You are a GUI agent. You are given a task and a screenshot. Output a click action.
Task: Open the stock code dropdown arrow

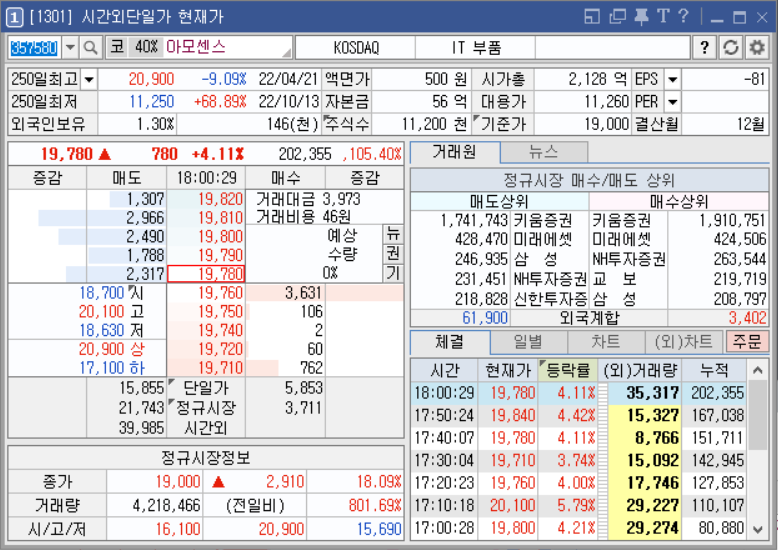(70, 48)
